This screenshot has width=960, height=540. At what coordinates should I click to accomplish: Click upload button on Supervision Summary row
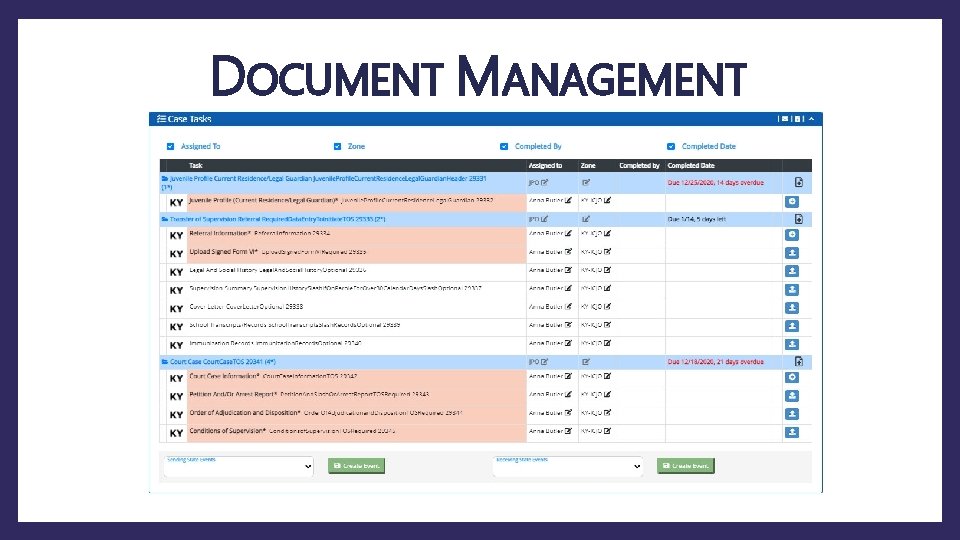tap(792, 290)
